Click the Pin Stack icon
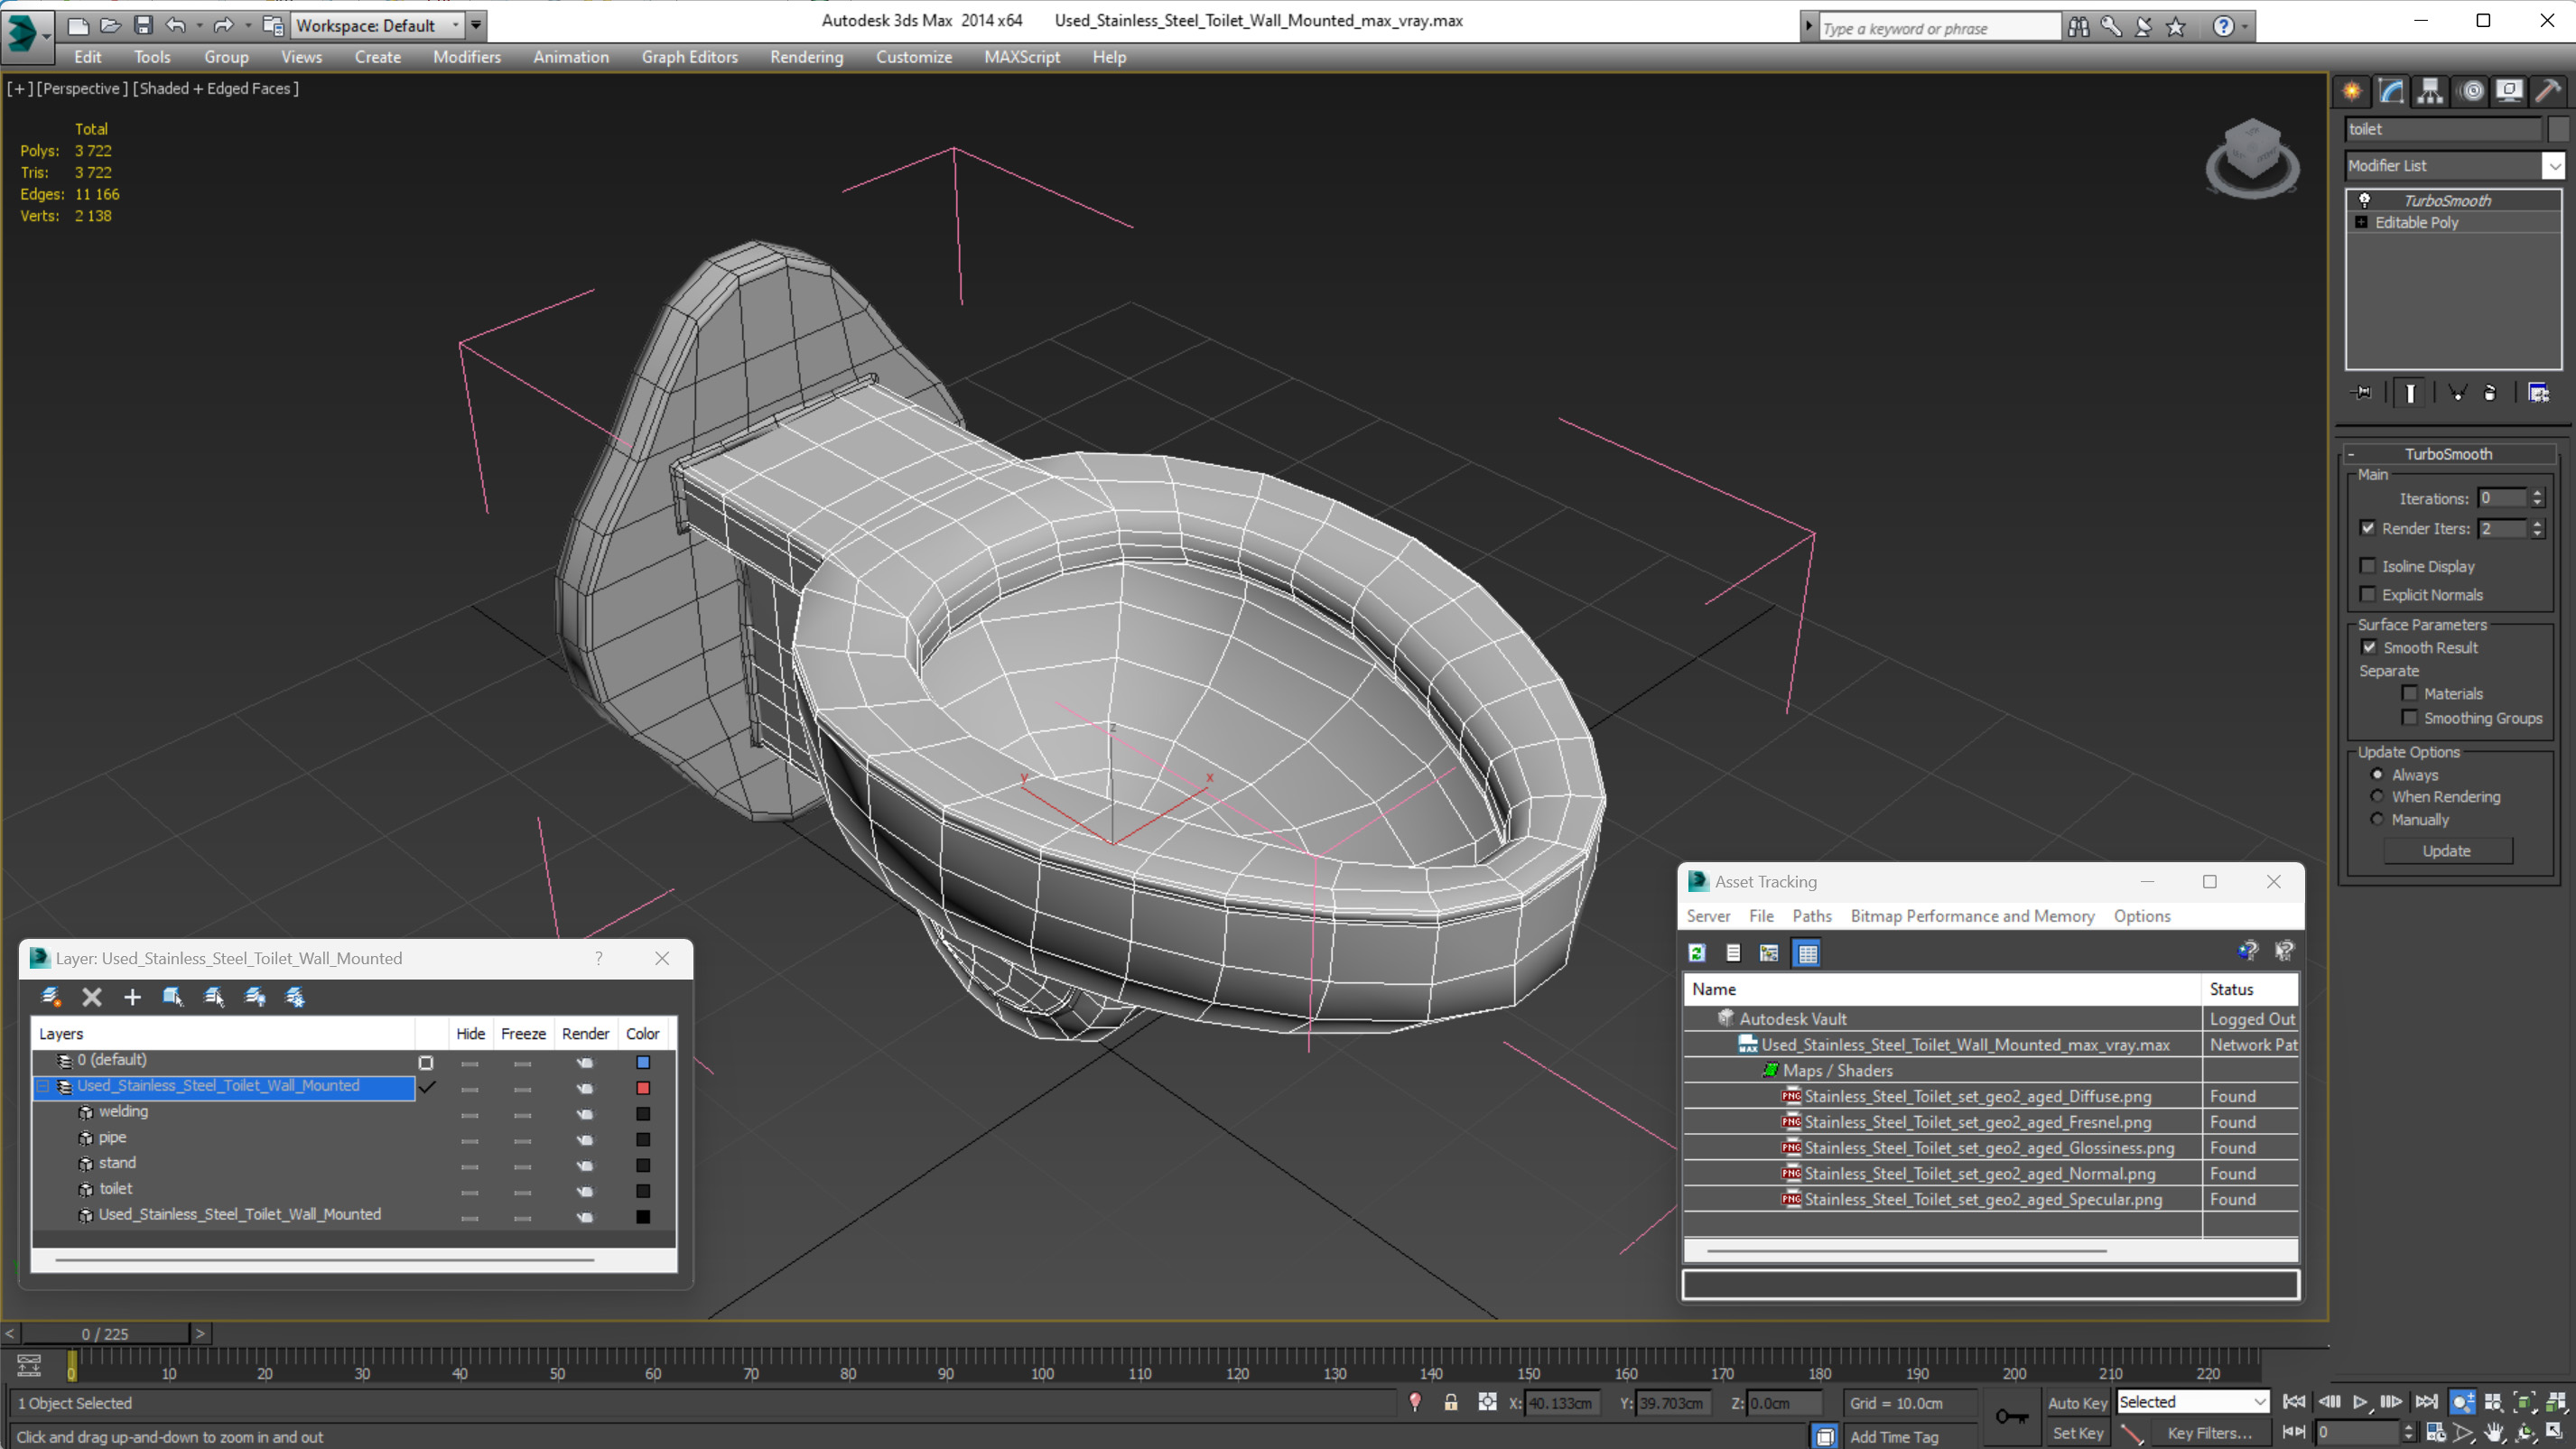The height and width of the screenshot is (1449, 2576). tap(2361, 393)
